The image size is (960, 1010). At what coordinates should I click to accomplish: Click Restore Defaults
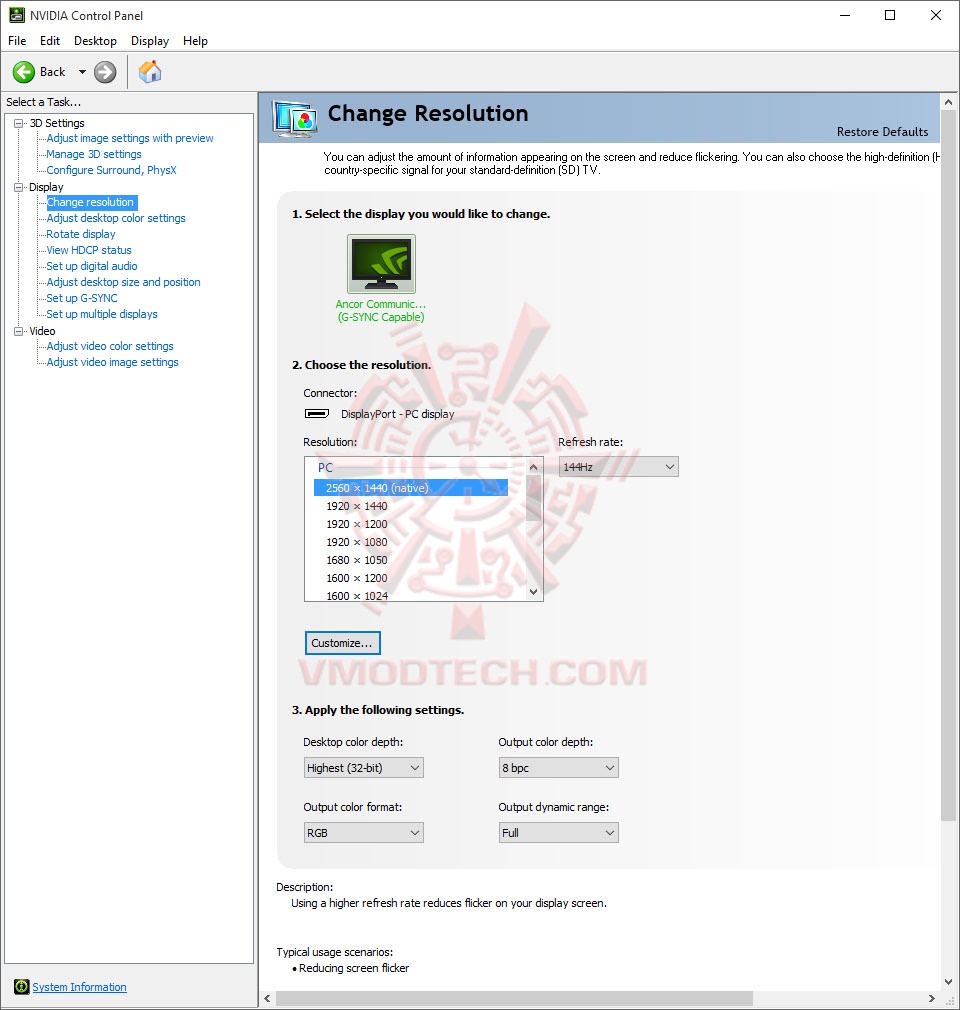[882, 131]
